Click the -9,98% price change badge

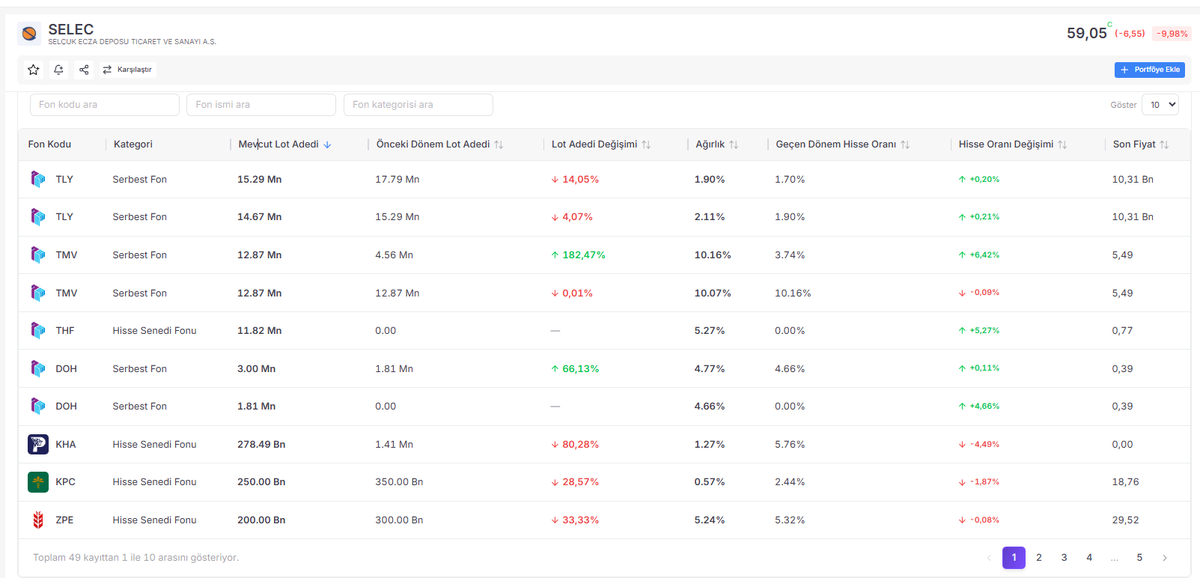coord(1171,34)
